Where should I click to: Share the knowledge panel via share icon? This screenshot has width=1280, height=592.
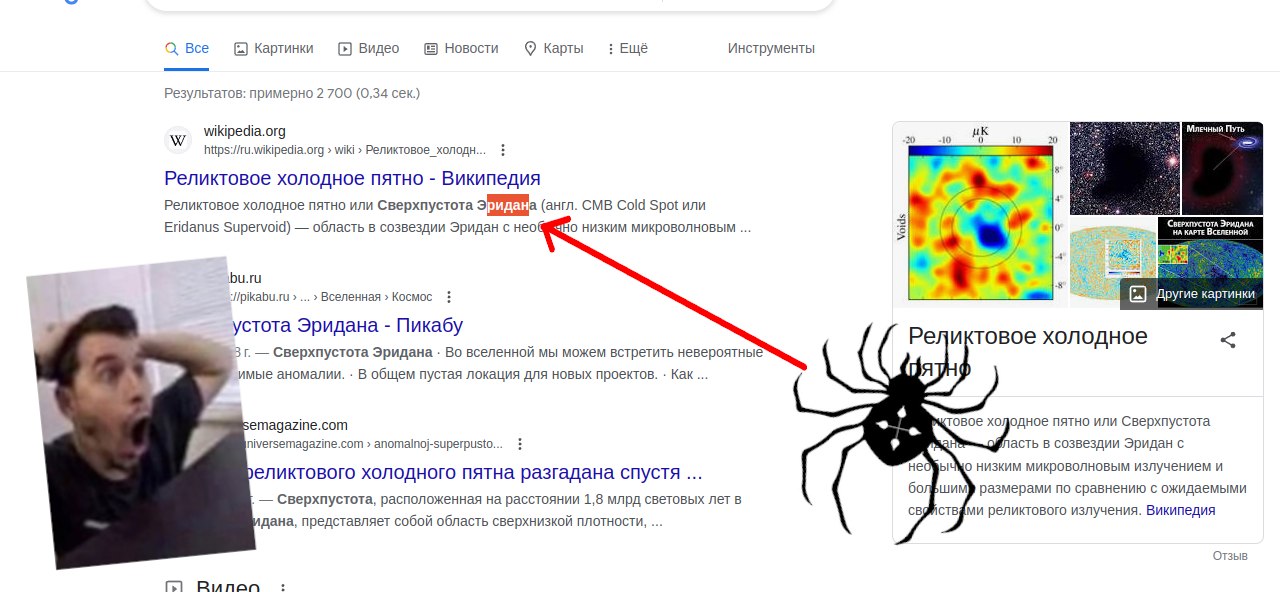(x=1228, y=340)
